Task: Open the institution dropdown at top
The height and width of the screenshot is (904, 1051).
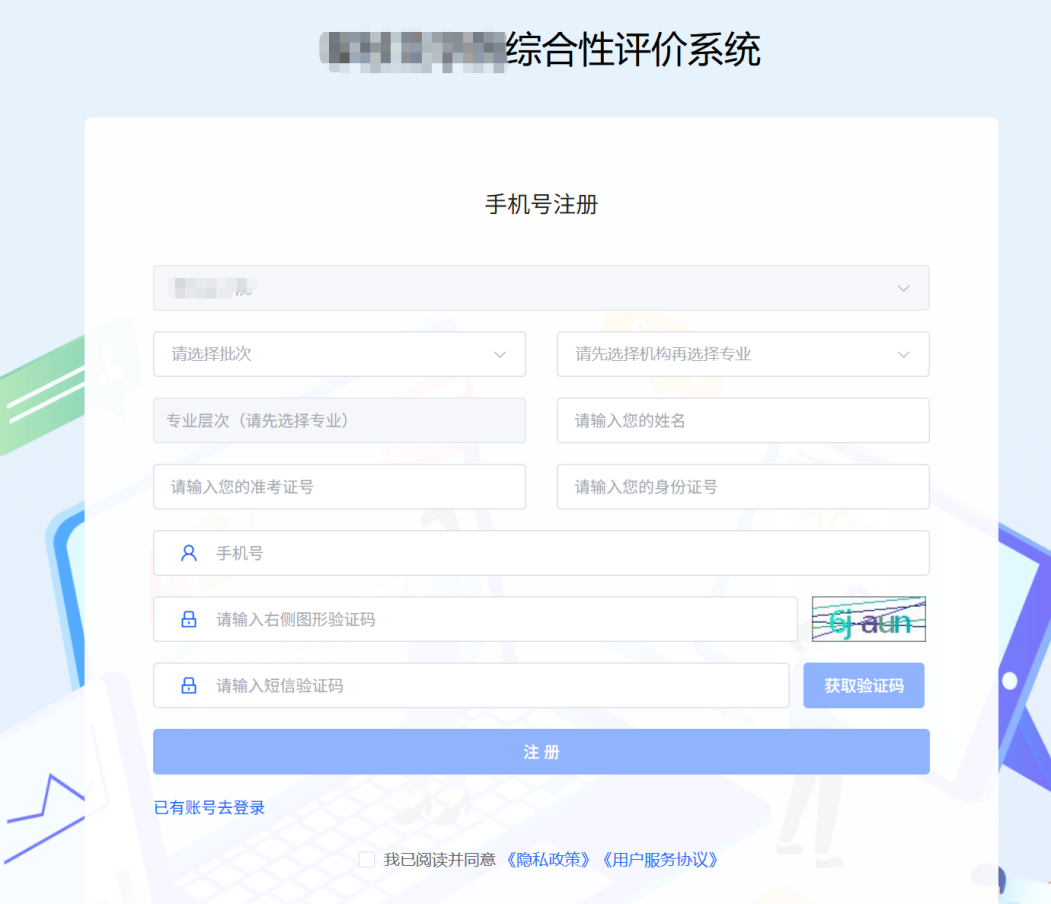Action: coord(540,288)
